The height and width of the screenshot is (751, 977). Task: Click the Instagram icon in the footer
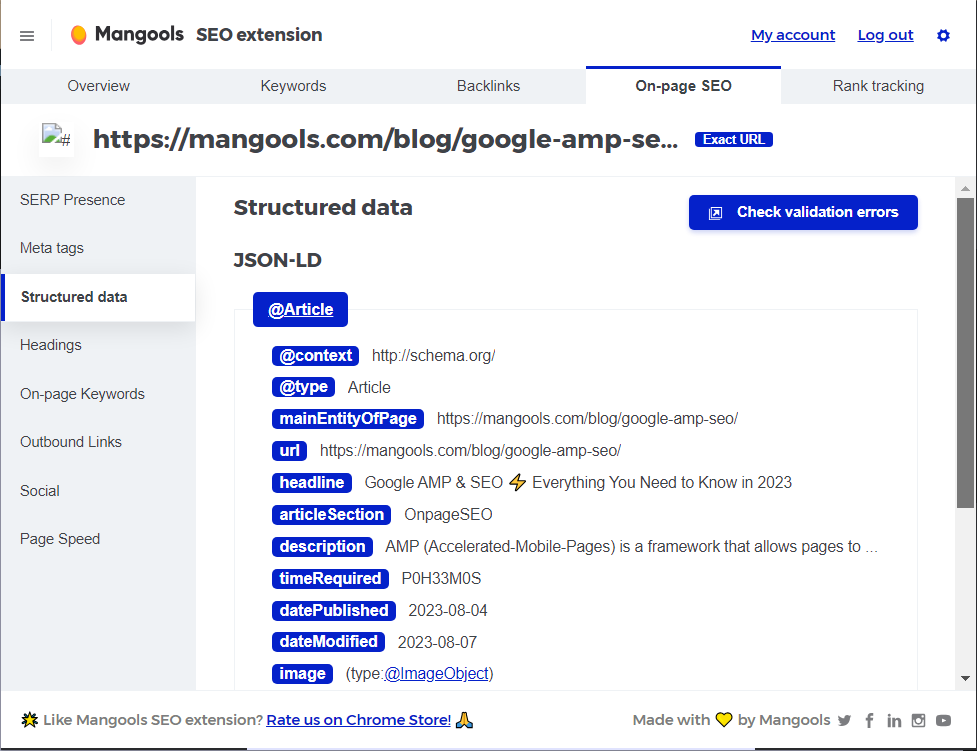[x=919, y=720]
